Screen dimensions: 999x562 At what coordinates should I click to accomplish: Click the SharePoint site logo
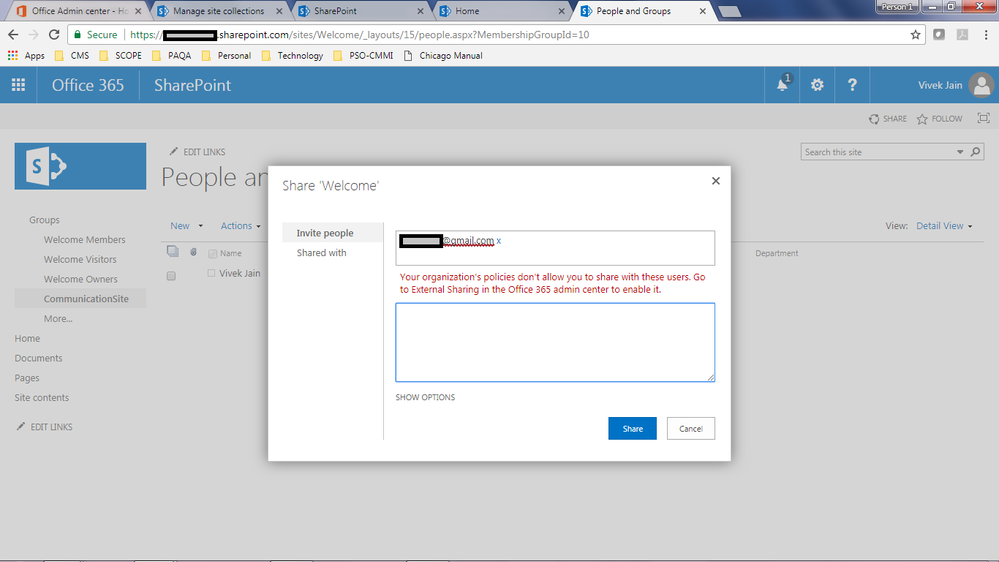tap(80, 166)
